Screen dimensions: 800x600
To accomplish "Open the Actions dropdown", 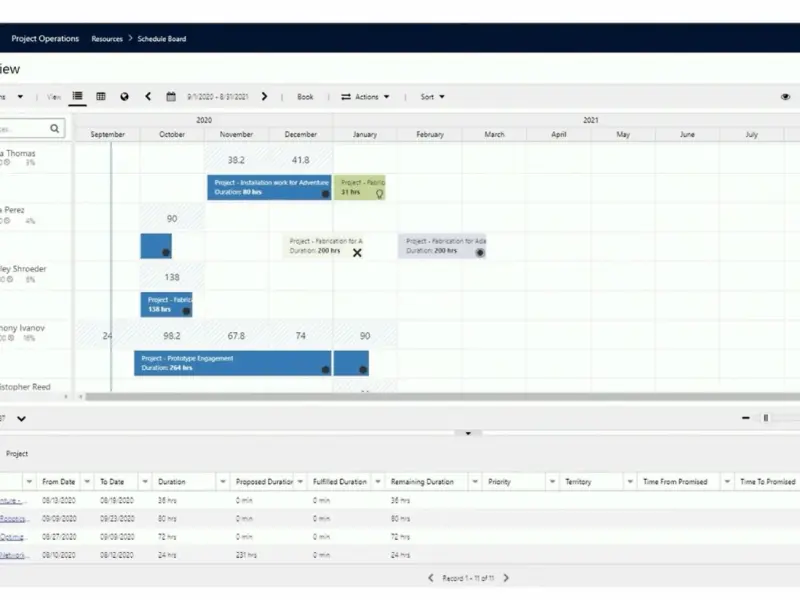I will coord(366,97).
